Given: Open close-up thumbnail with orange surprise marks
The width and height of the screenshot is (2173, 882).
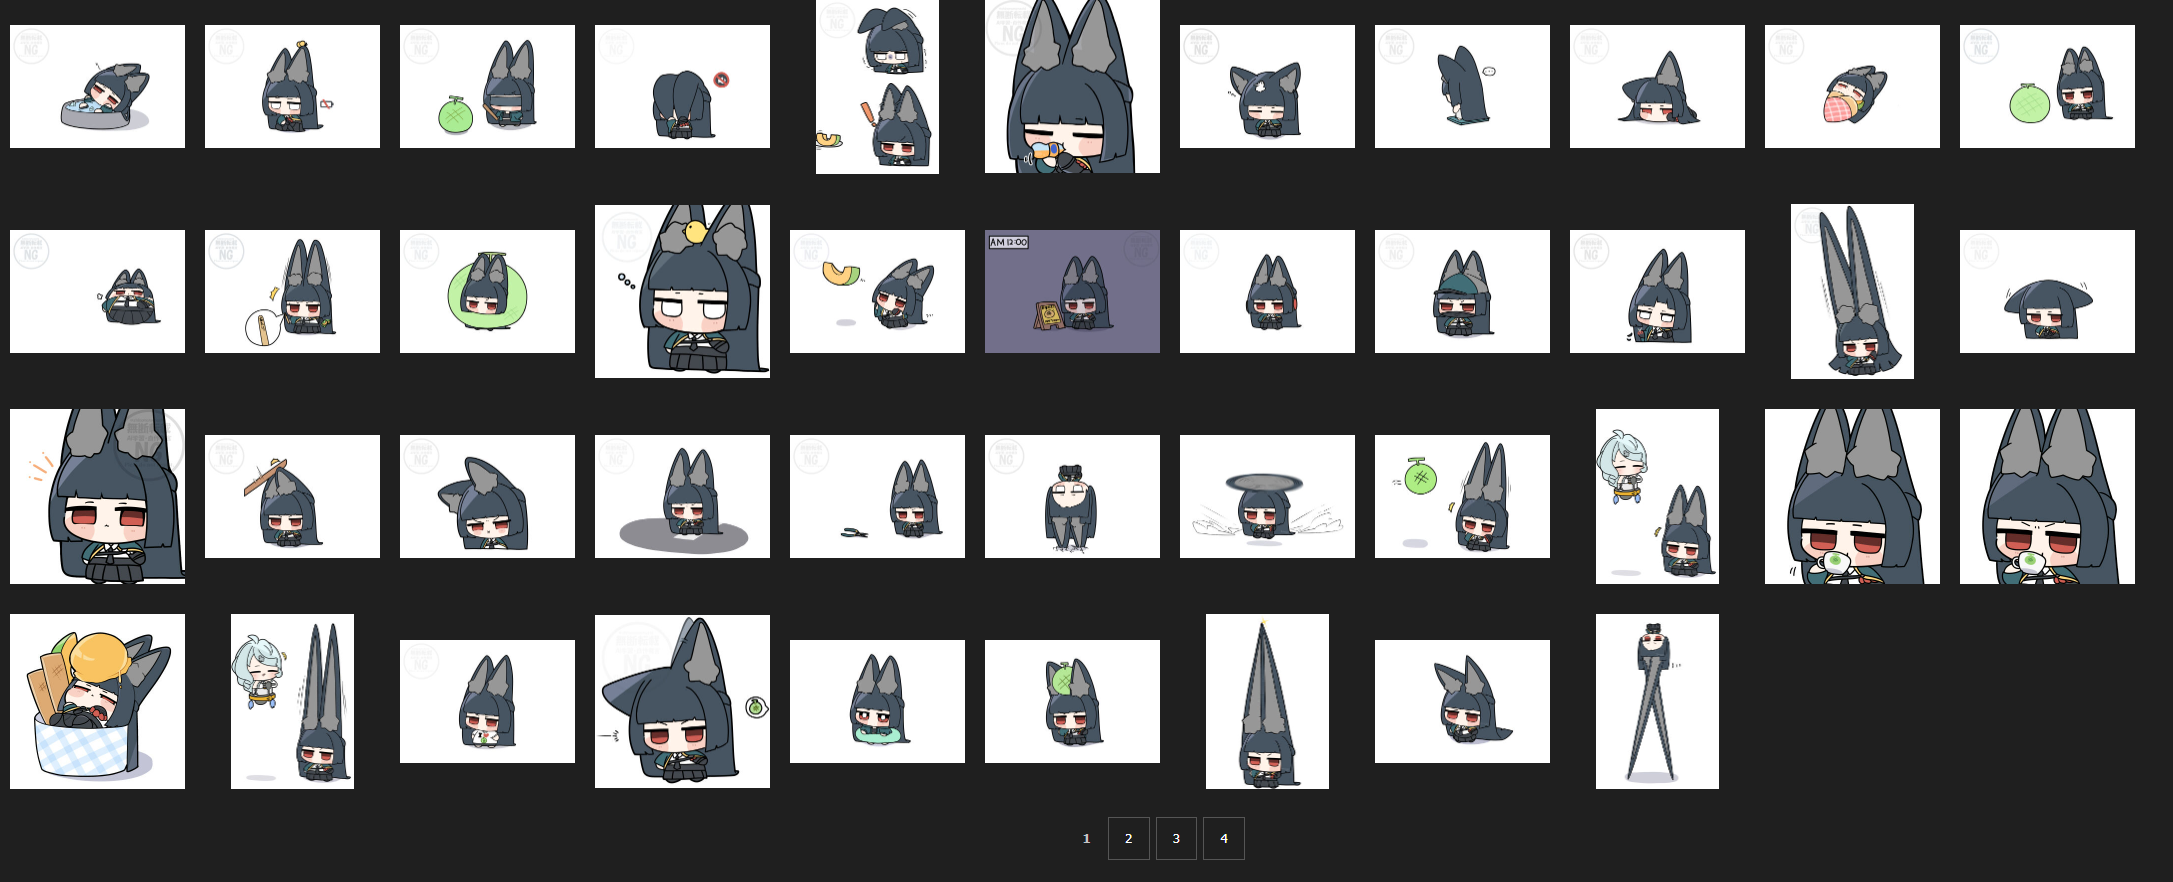Looking at the screenshot, I should tap(97, 496).
